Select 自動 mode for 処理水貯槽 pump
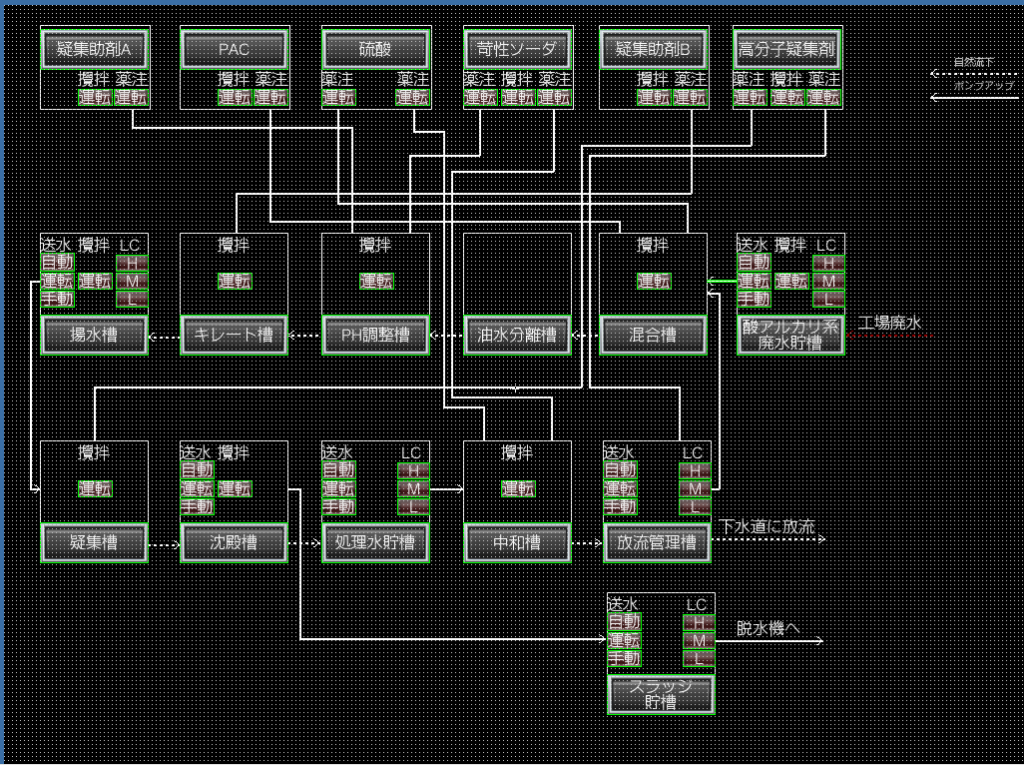 click(338, 470)
